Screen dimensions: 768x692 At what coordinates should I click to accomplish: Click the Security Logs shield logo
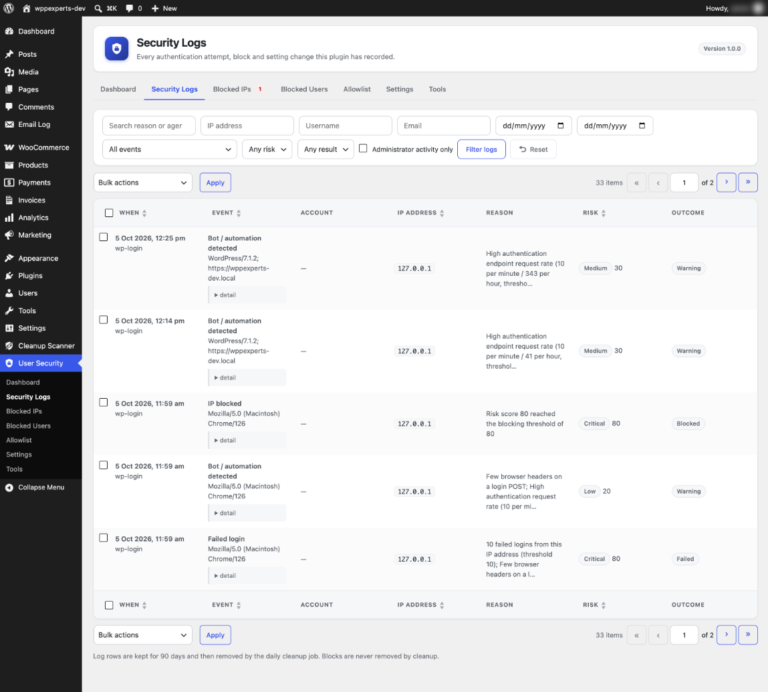click(x=117, y=48)
